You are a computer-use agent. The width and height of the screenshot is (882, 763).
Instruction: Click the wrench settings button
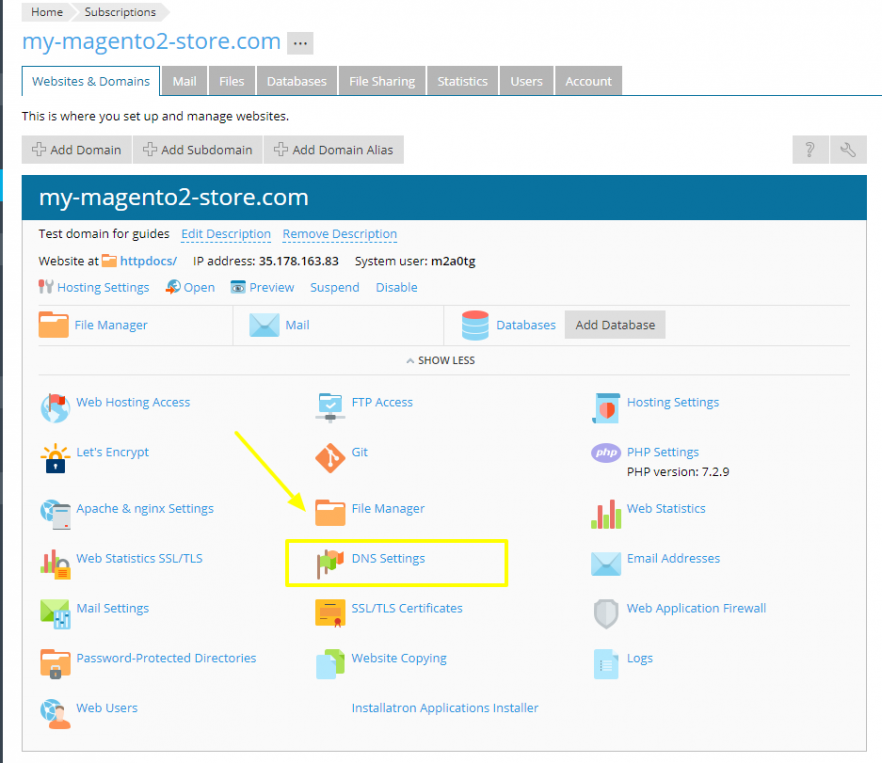(848, 150)
